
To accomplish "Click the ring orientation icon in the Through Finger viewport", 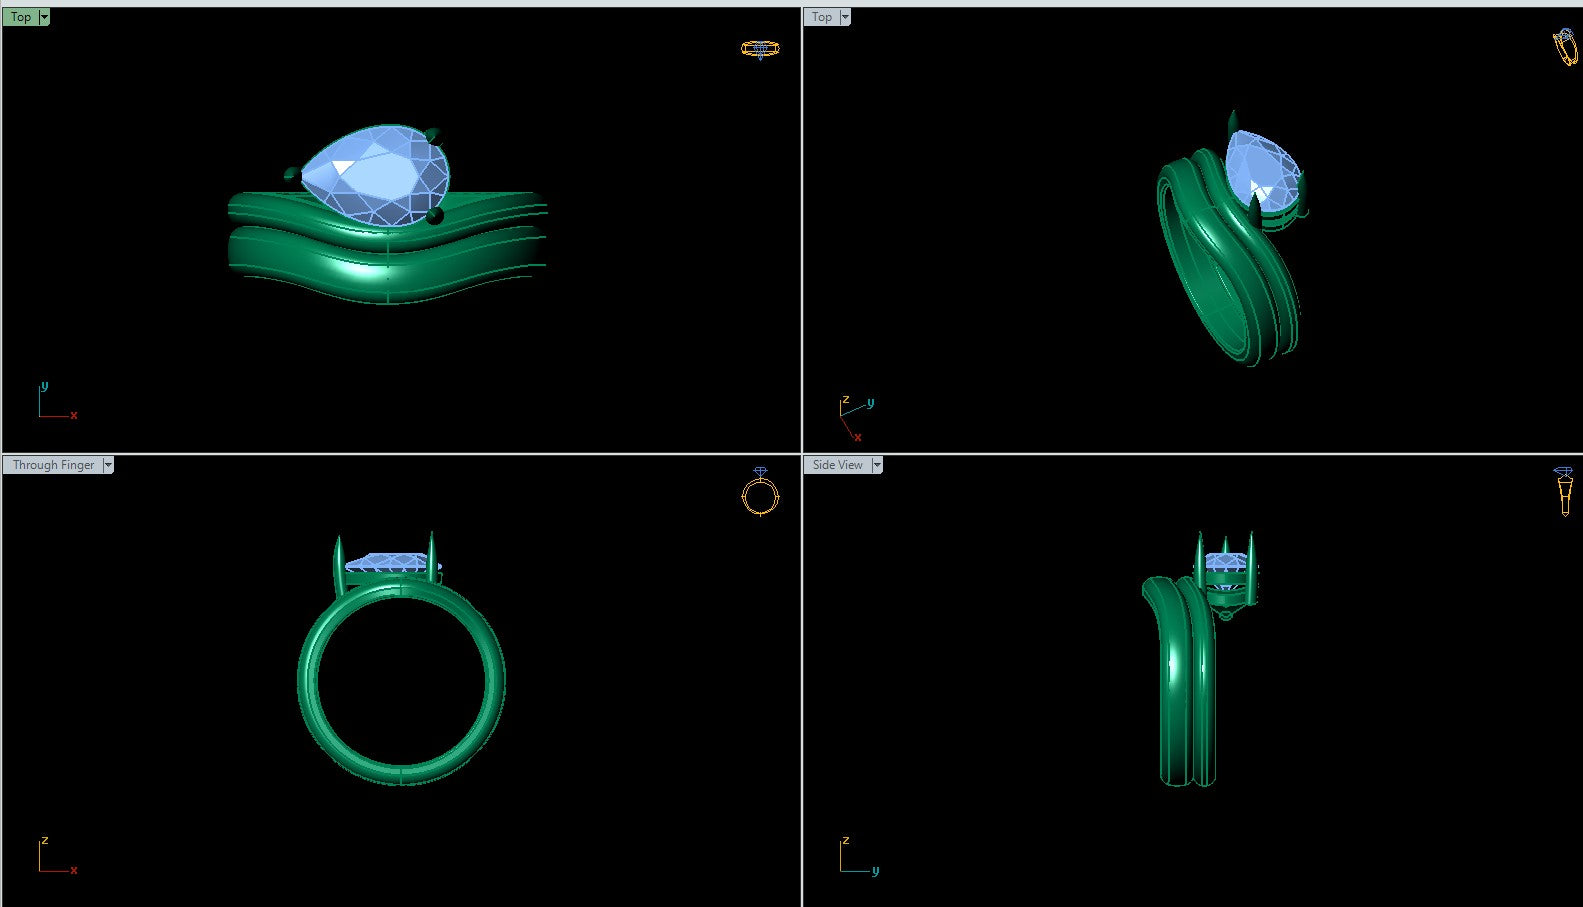I will pos(760,491).
